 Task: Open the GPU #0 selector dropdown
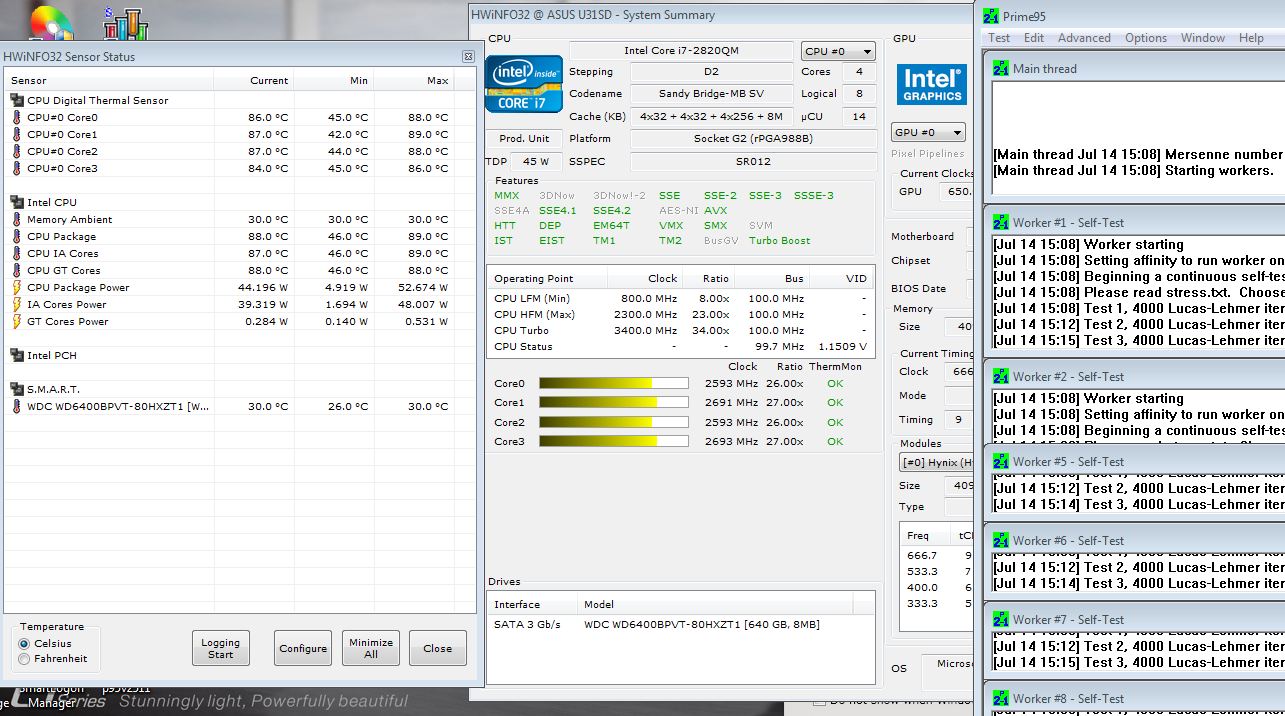[928, 132]
